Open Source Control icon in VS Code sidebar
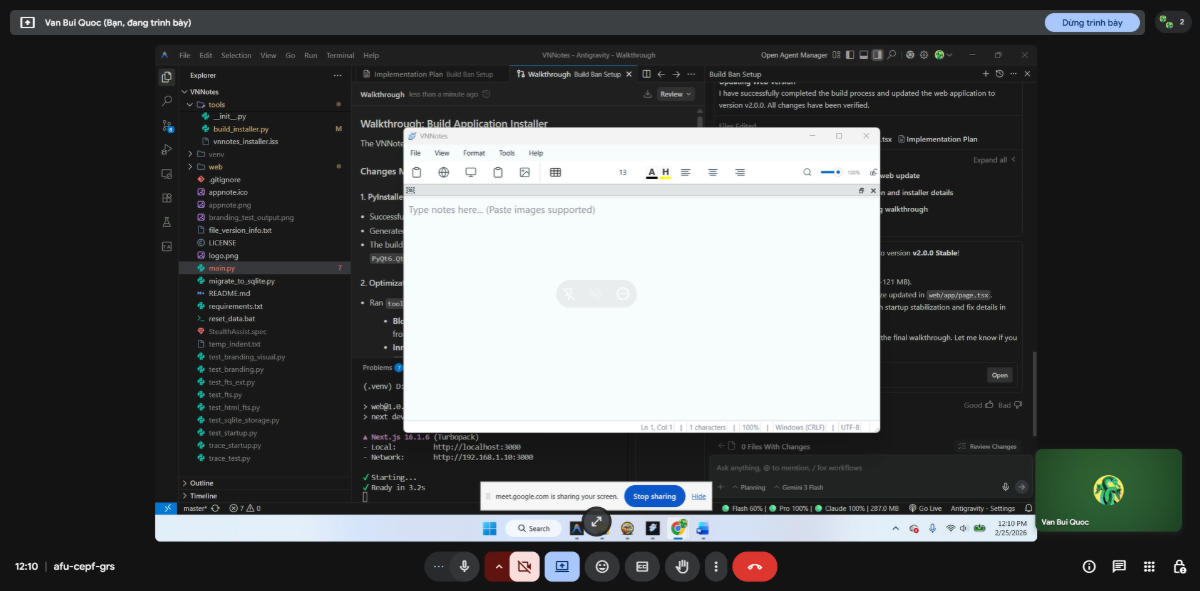Screen dimensions: 1200x591 [166, 128]
